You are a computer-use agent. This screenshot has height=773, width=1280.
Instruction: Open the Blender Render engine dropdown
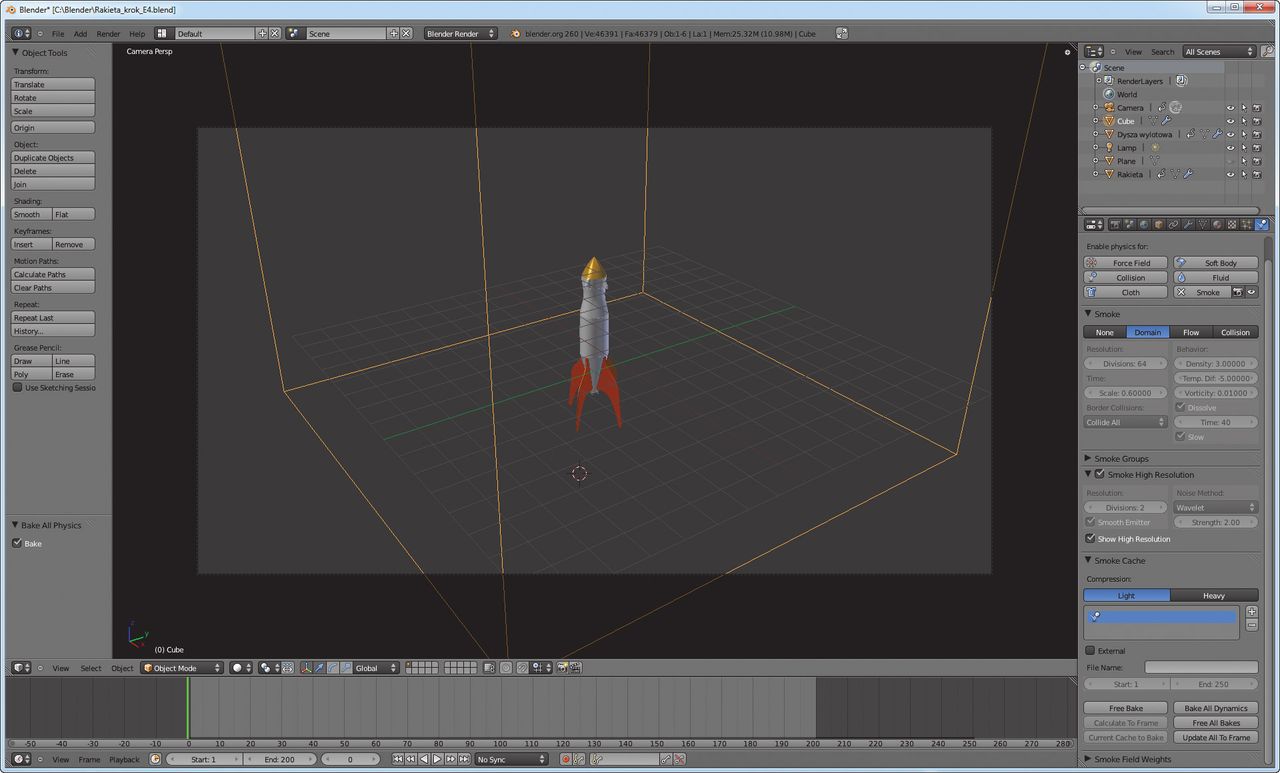pyautogui.click(x=461, y=33)
